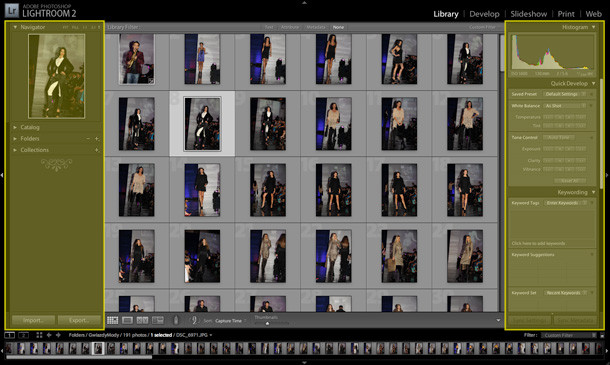The image size is (610, 365).
Task: Collapse the Keywording panel
Action: 593,192
